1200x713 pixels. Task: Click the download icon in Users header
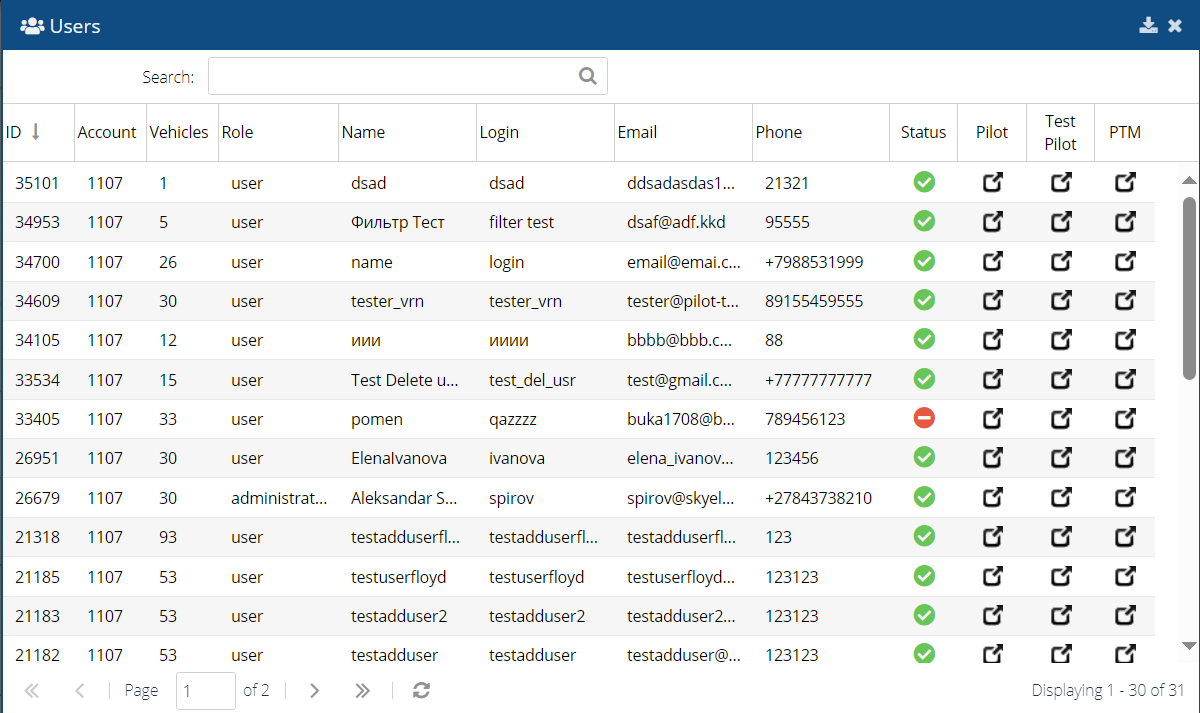click(1148, 25)
